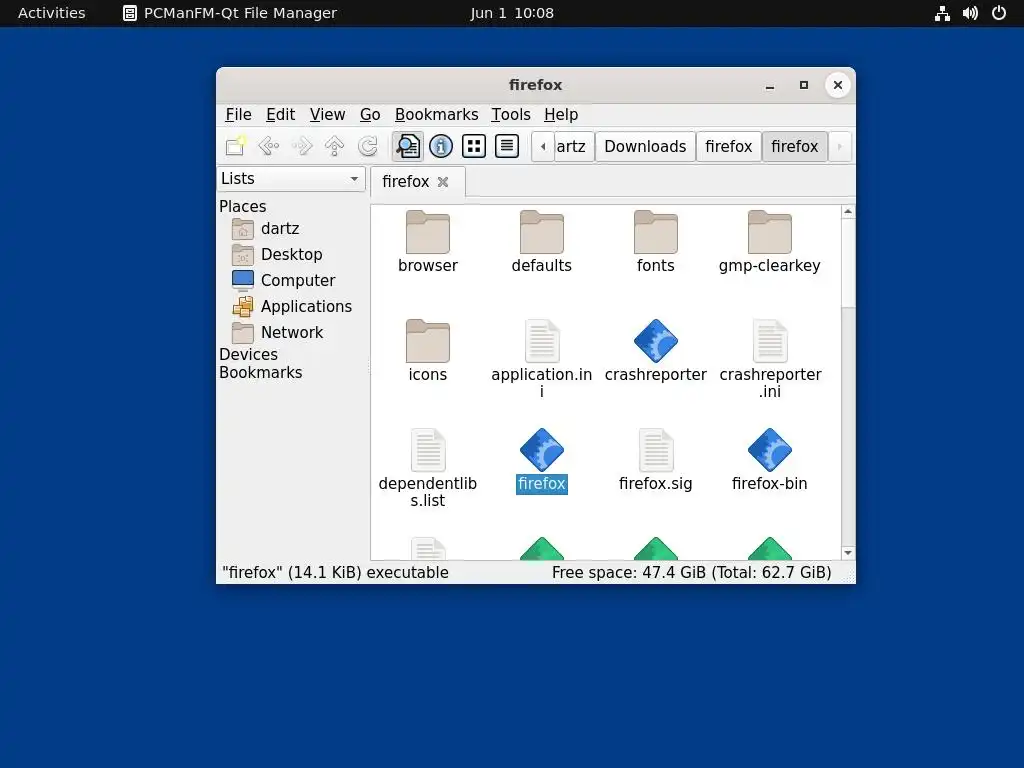Click scrollbar down arrow in file view

848,553
